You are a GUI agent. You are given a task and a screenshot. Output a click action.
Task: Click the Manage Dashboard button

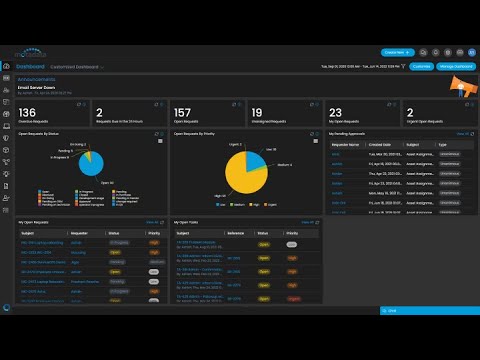(456, 66)
